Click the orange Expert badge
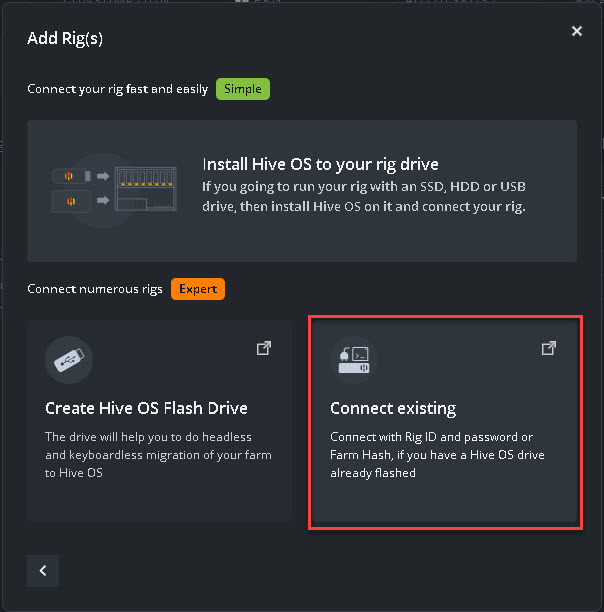Image resolution: width=604 pixels, height=612 pixels. [x=198, y=289]
